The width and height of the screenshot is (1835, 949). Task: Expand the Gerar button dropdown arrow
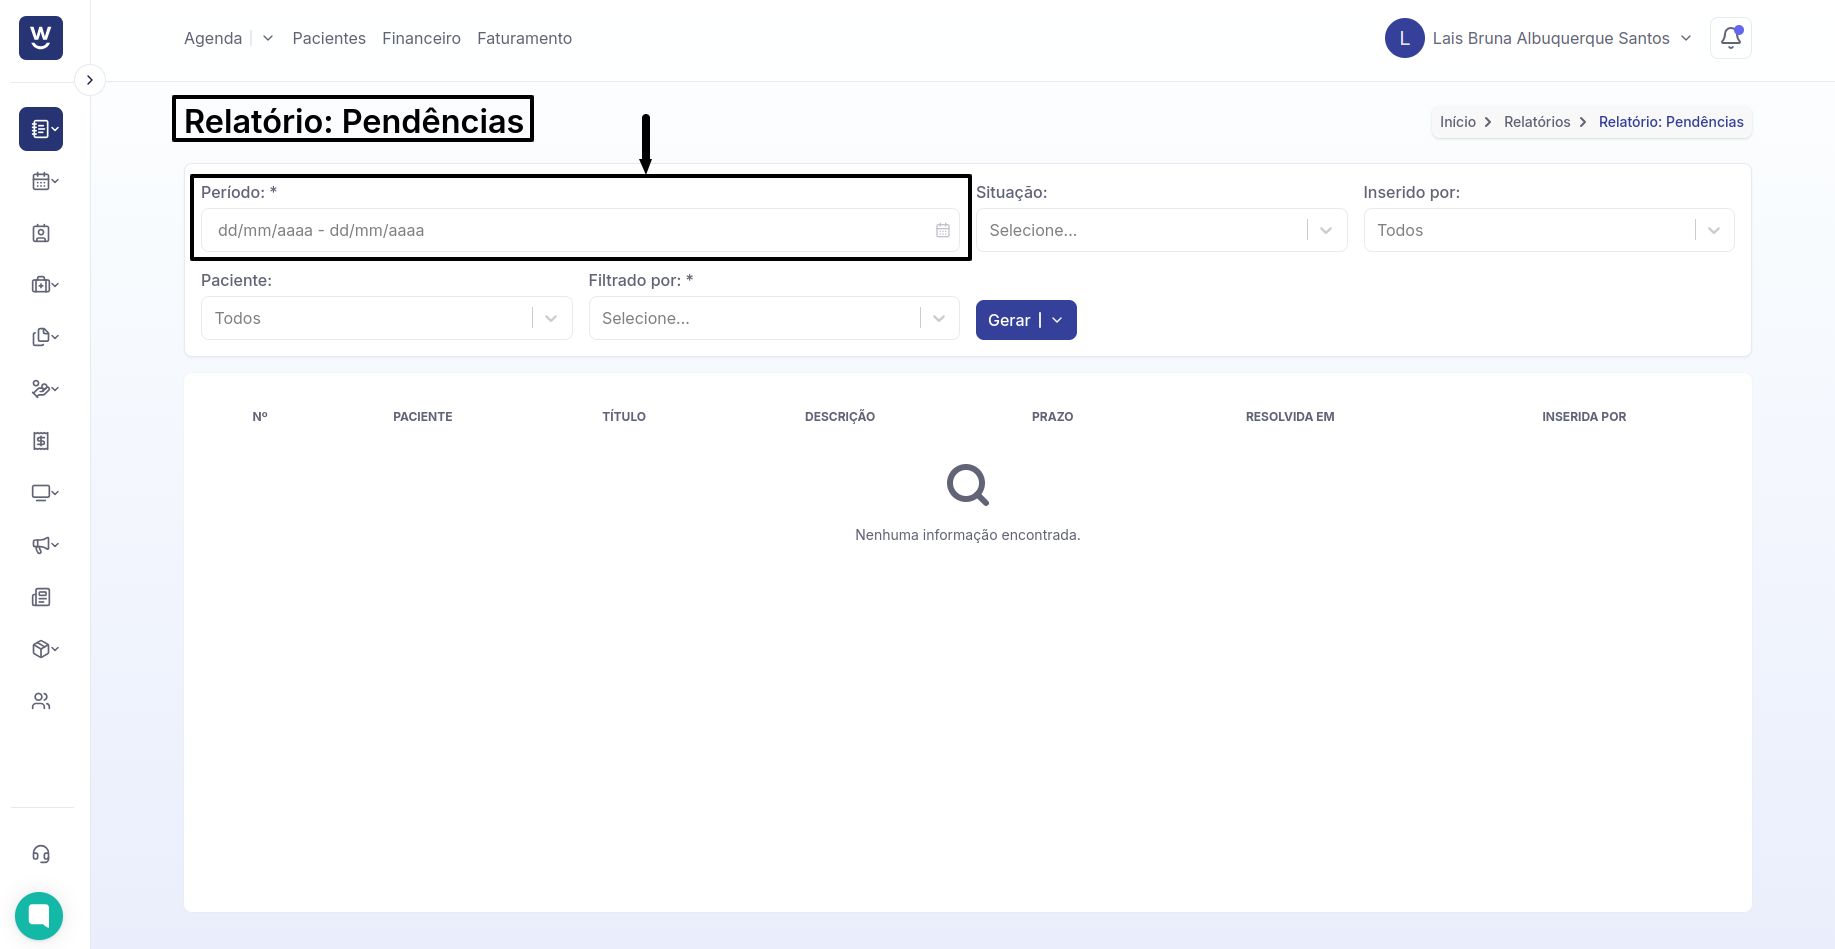(x=1058, y=320)
